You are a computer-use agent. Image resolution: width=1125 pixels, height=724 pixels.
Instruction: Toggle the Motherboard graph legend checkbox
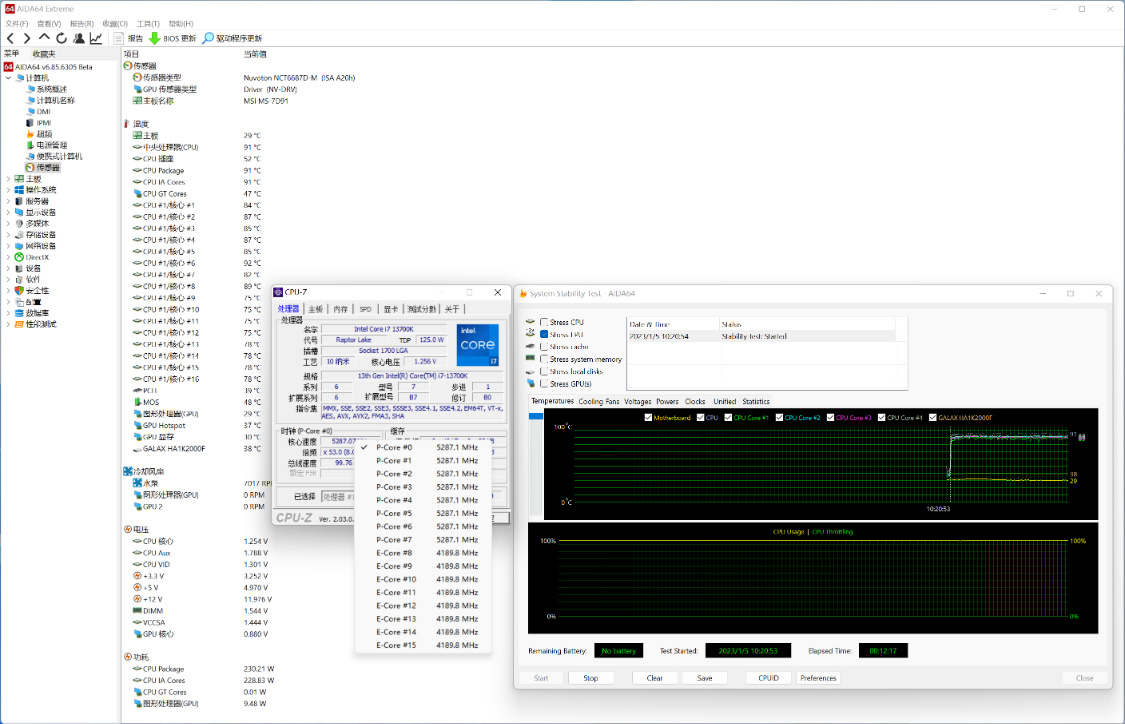648,417
